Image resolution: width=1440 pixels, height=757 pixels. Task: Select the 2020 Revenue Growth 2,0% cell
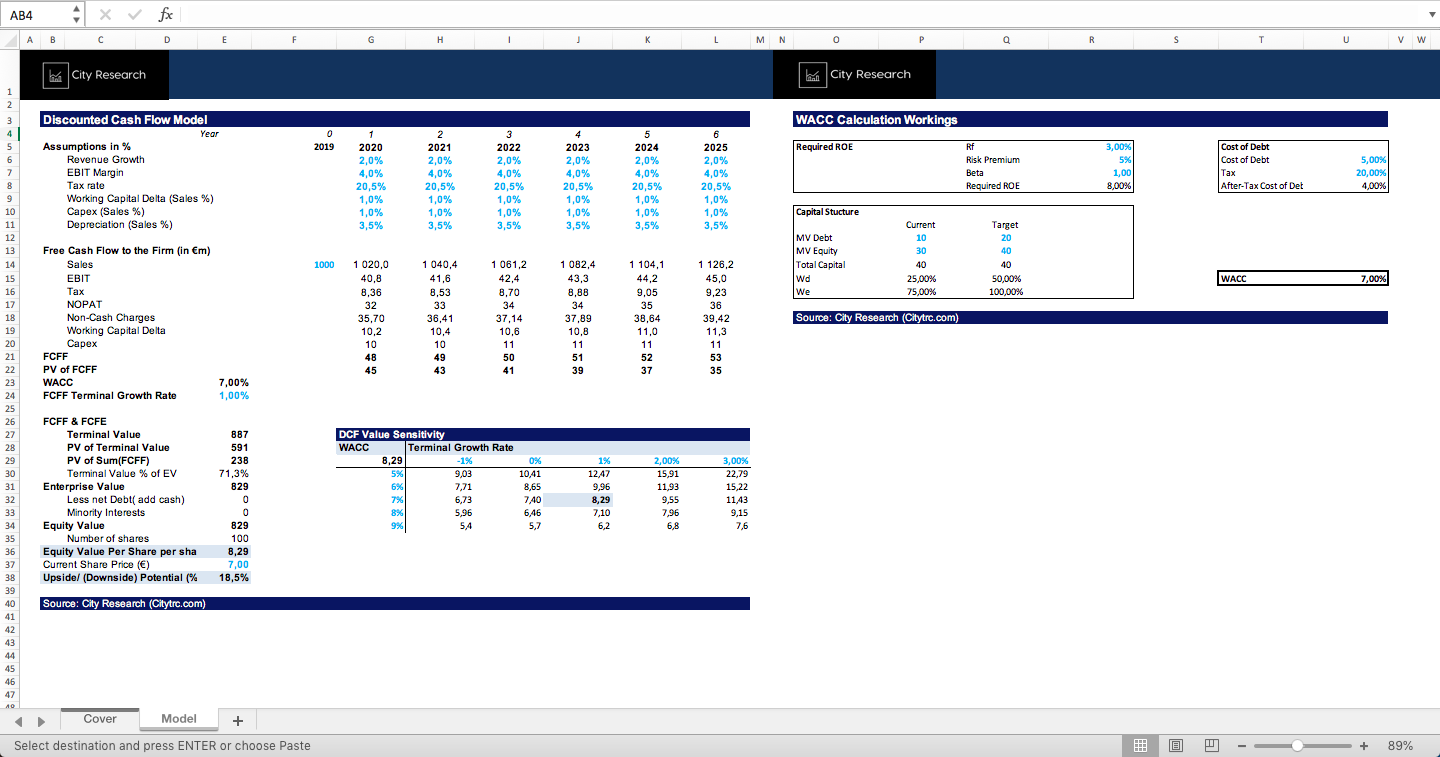[x=371, y=160]
